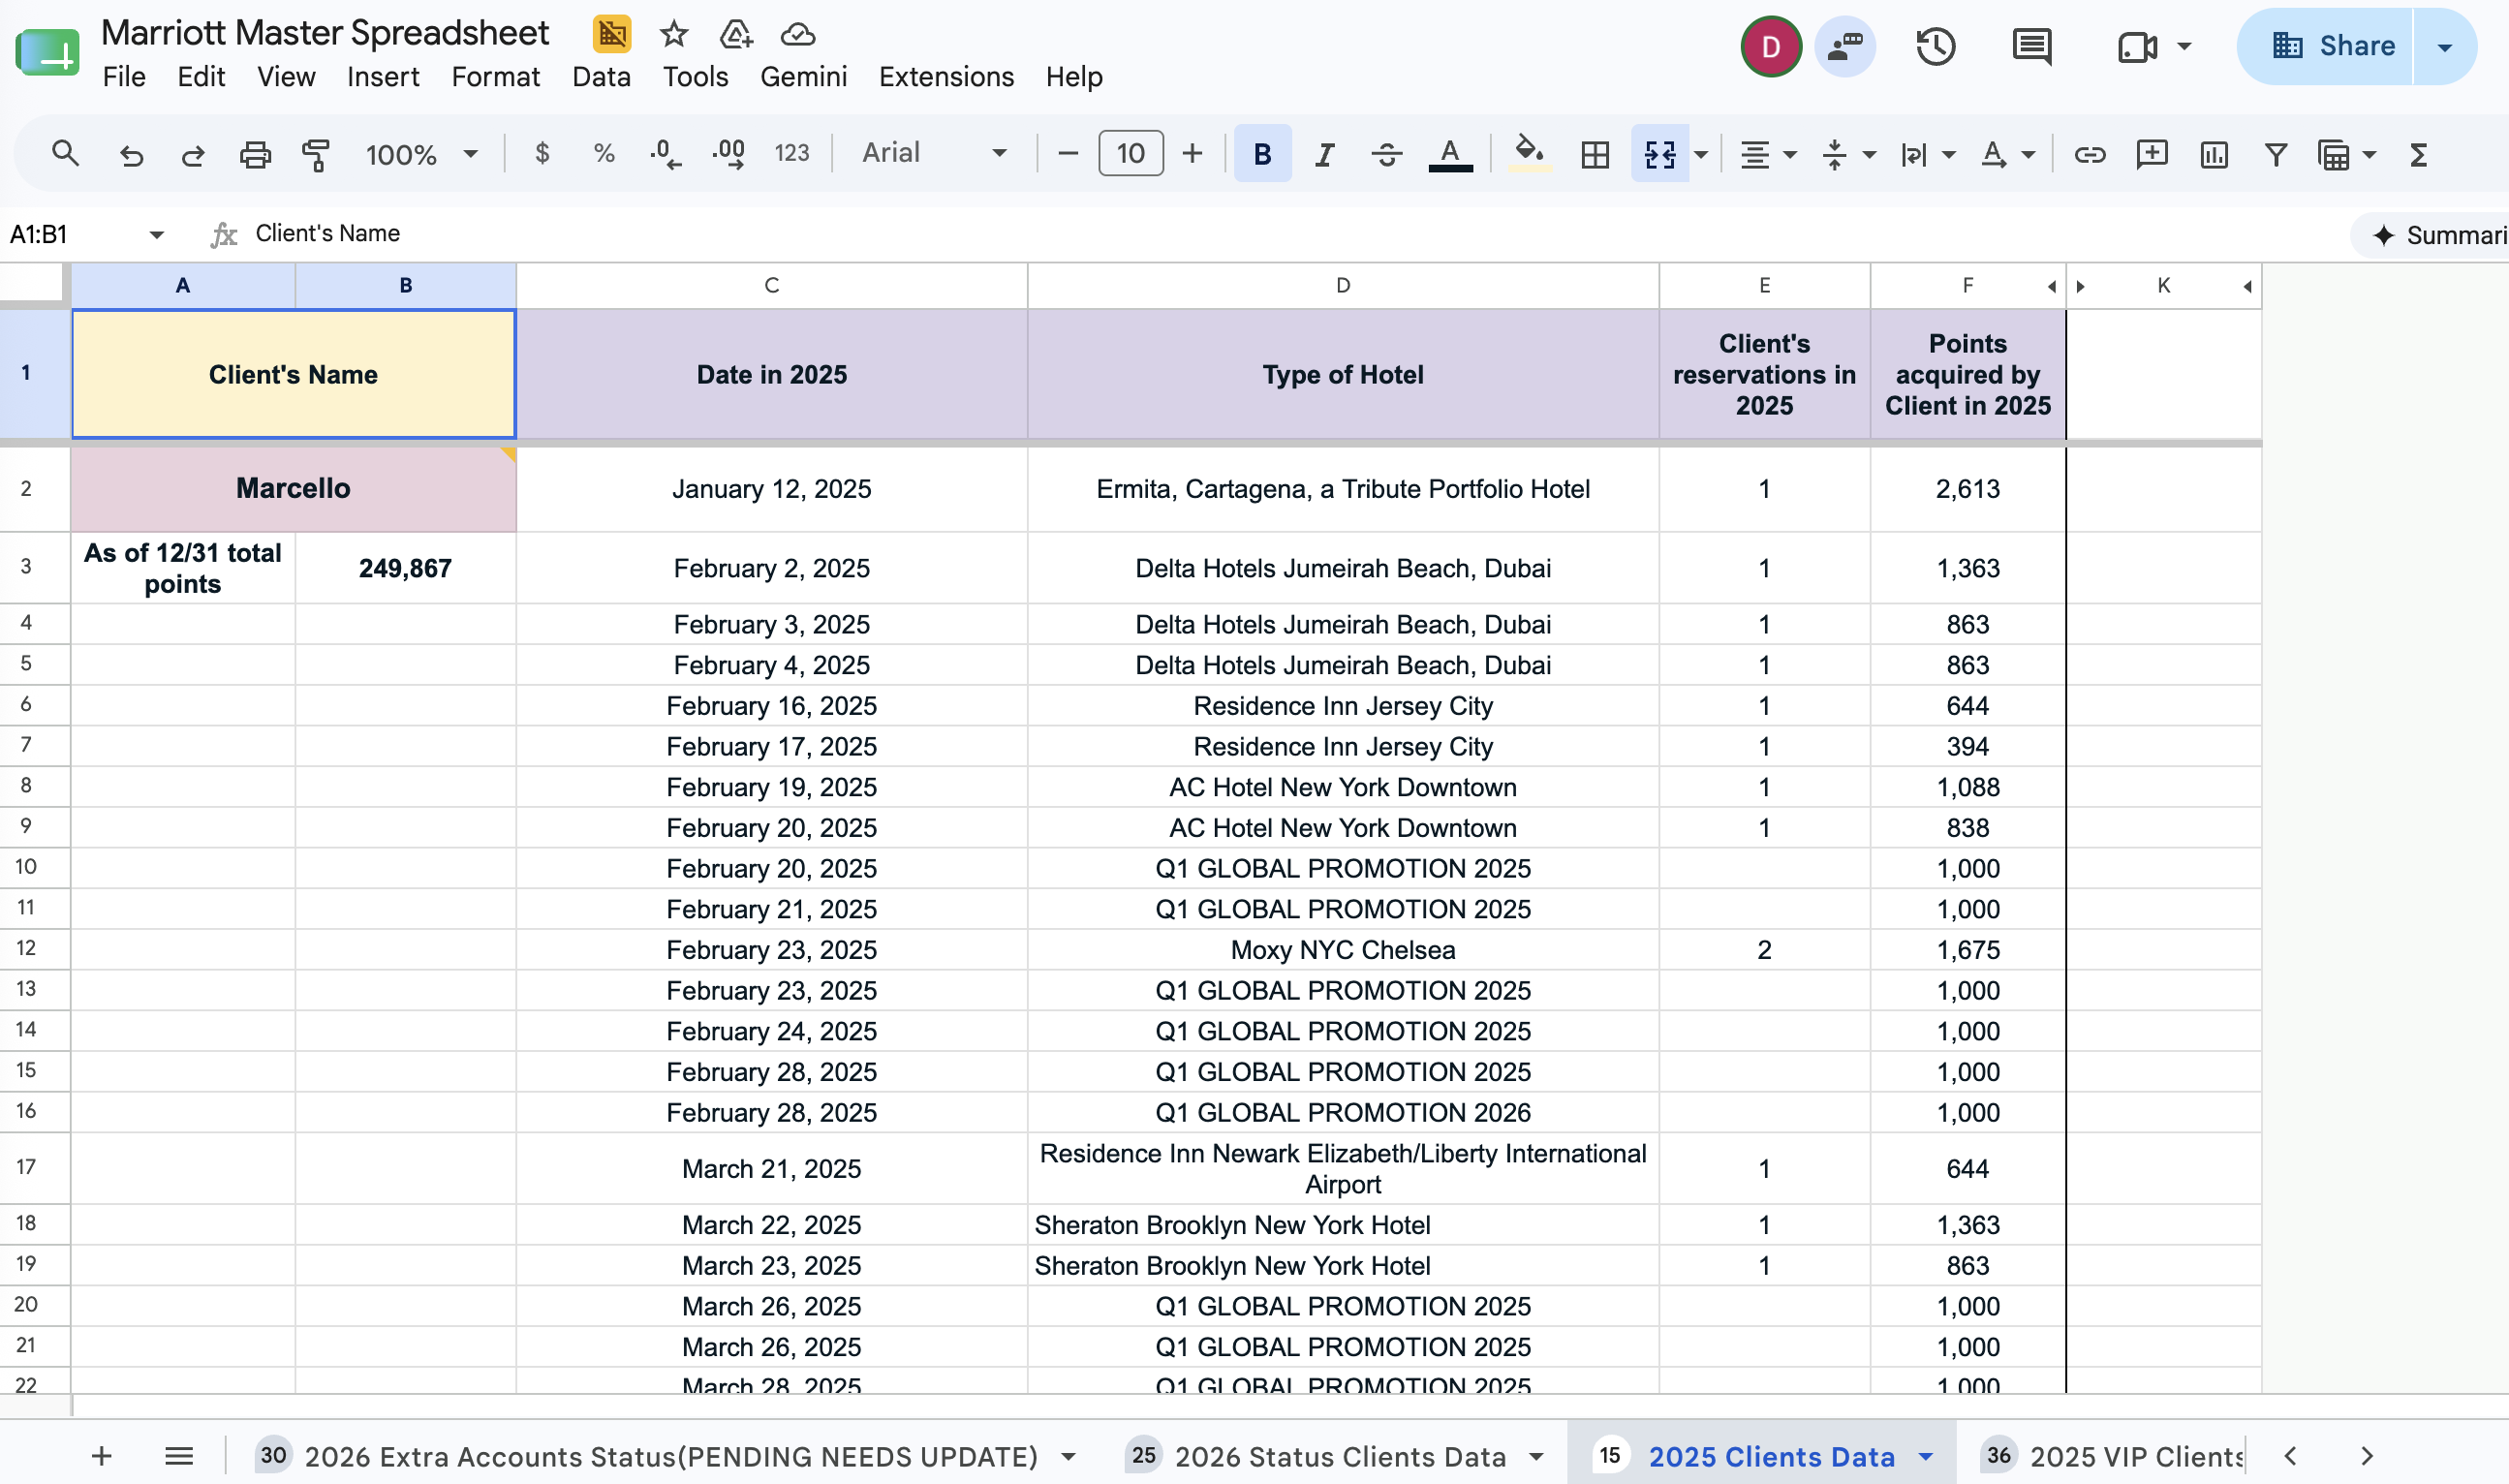Open the search menus magnifier icon

click(65, 154)
